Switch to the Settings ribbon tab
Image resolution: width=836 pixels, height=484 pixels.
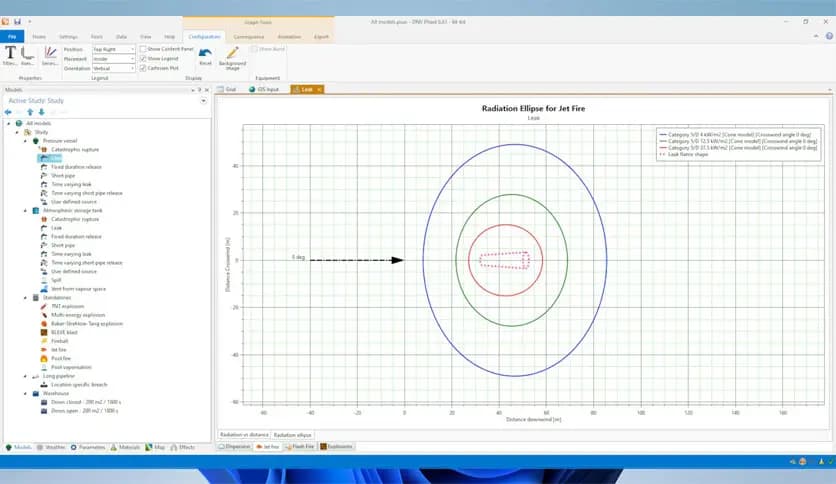click(68, 37)
